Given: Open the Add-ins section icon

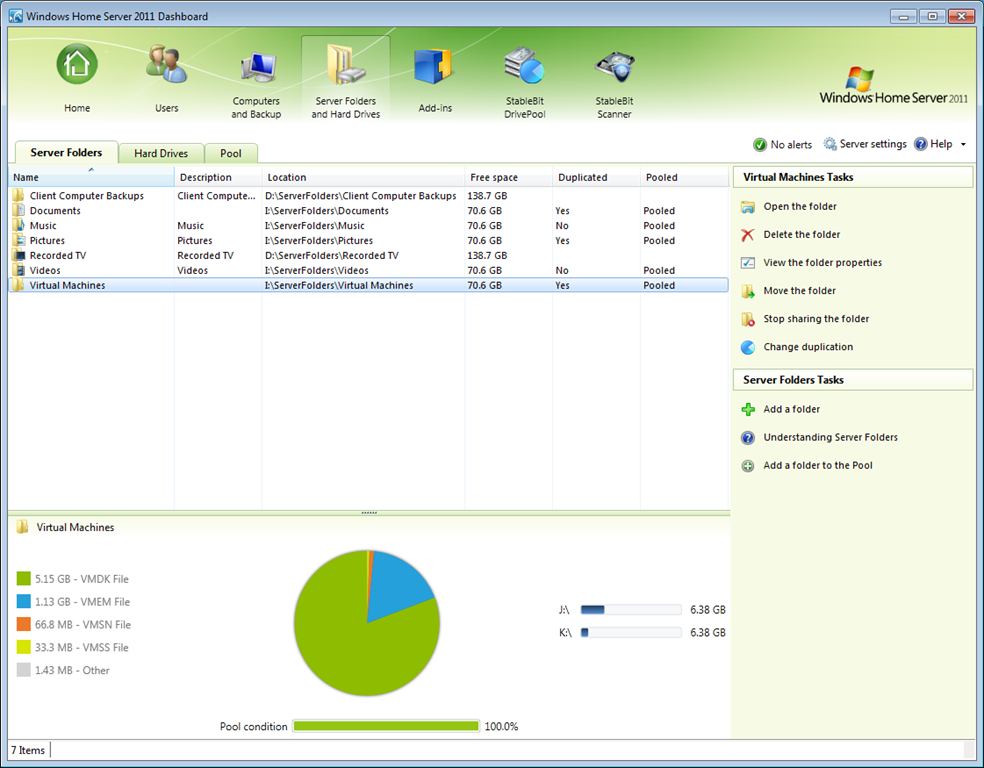Looking at the screenshot, I should pyautogui.click(x=434, y=67).
